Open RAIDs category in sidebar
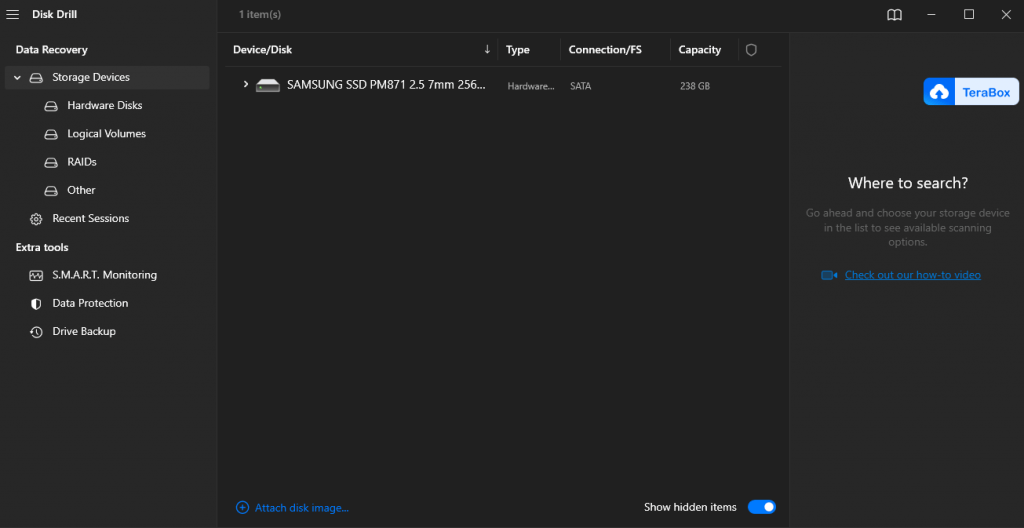The width and height of the screenshot is (1024, 528). pyautogui.click(x=82, y=162)
